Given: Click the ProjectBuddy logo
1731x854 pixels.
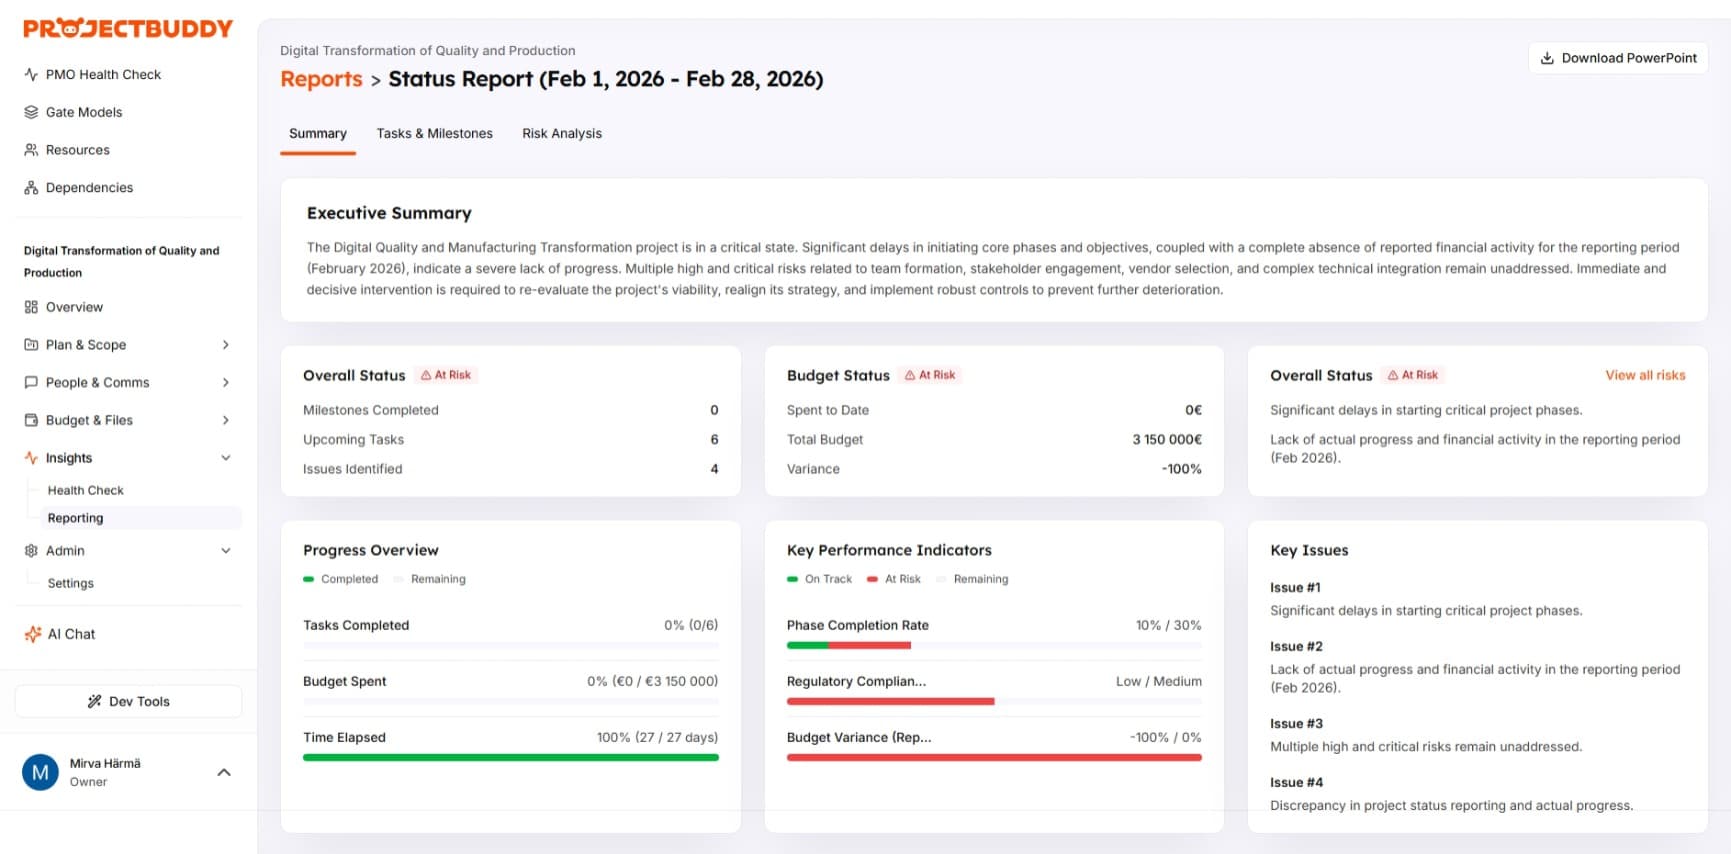Looking at the screenshot, I should 128,29.
